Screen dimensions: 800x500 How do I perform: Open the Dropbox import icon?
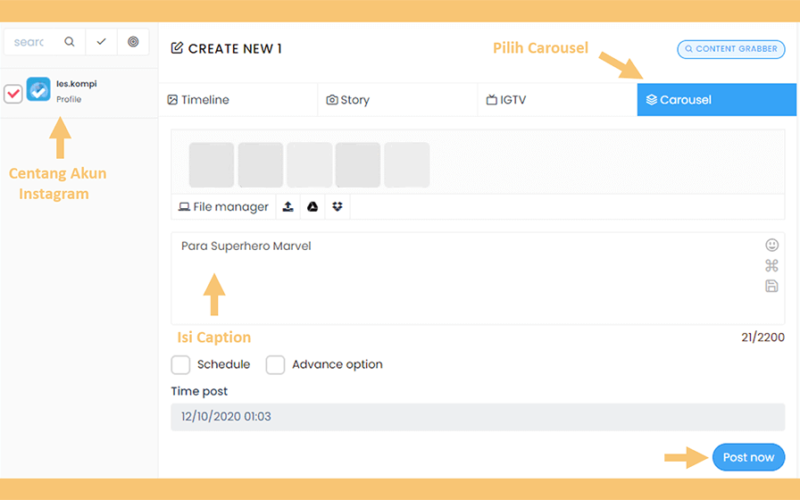click(x=337, y=207)
